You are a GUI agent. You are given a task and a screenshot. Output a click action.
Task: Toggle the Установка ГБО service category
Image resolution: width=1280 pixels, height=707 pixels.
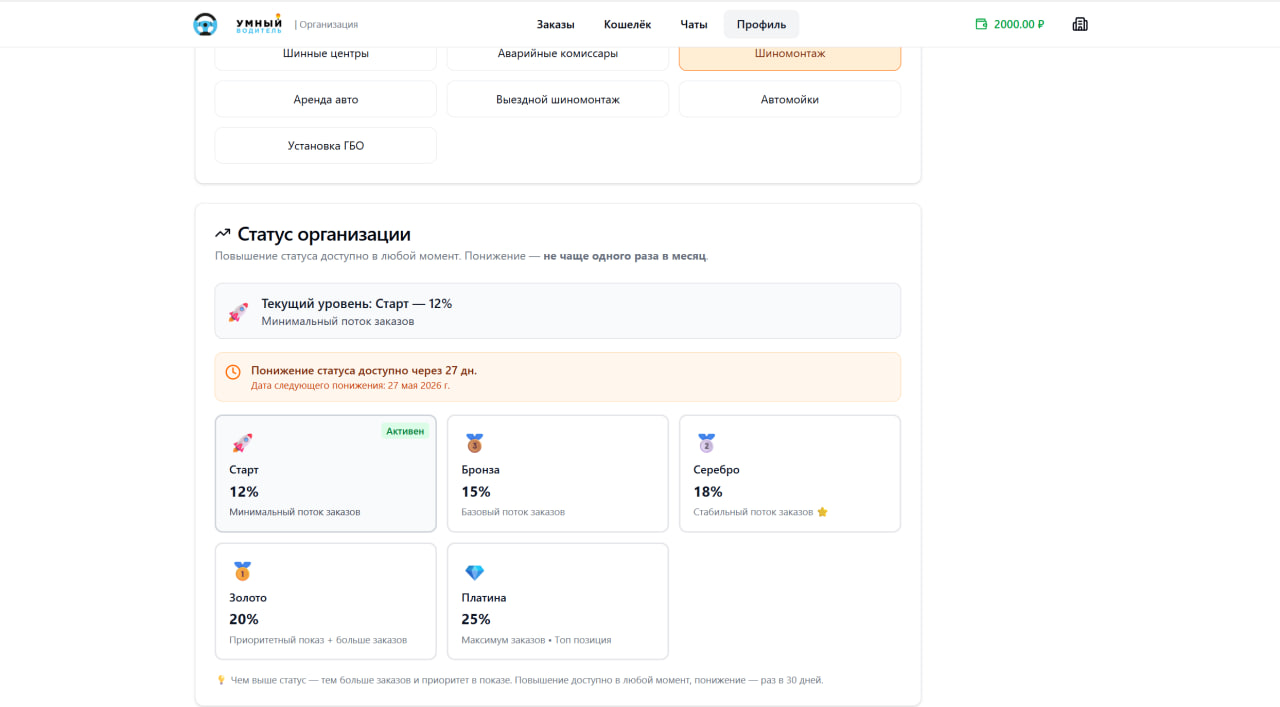pyautogui.click(x=326, y=145)
